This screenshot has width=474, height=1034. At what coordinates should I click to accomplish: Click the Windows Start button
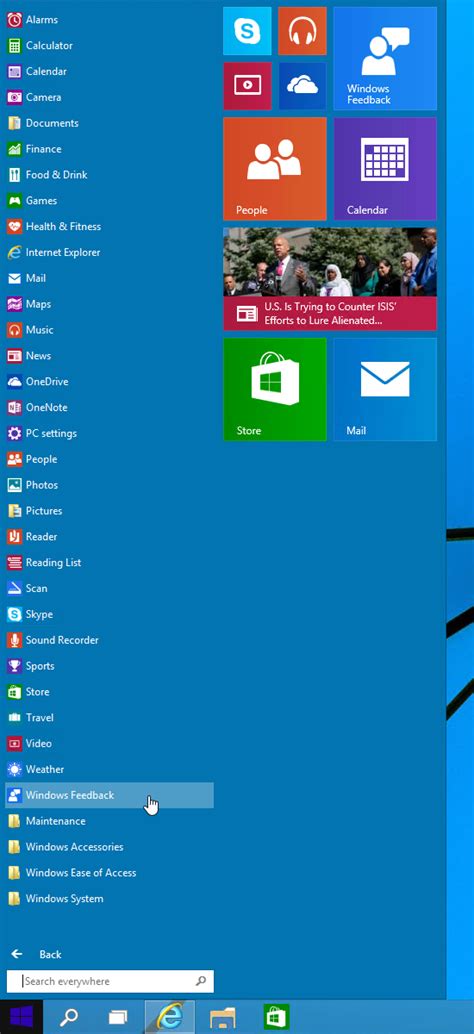[x=21, y=1017]
